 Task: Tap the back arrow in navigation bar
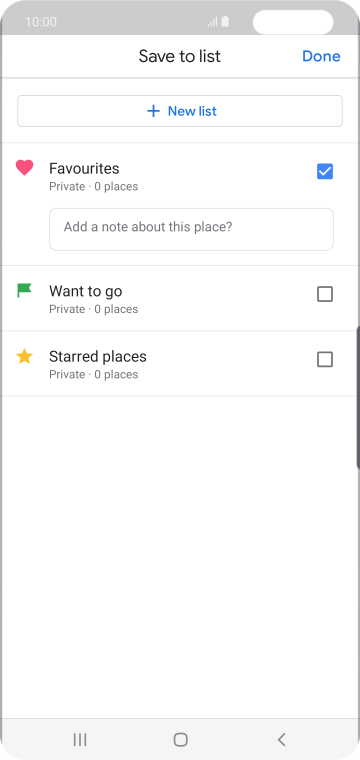tap(281, 739)
